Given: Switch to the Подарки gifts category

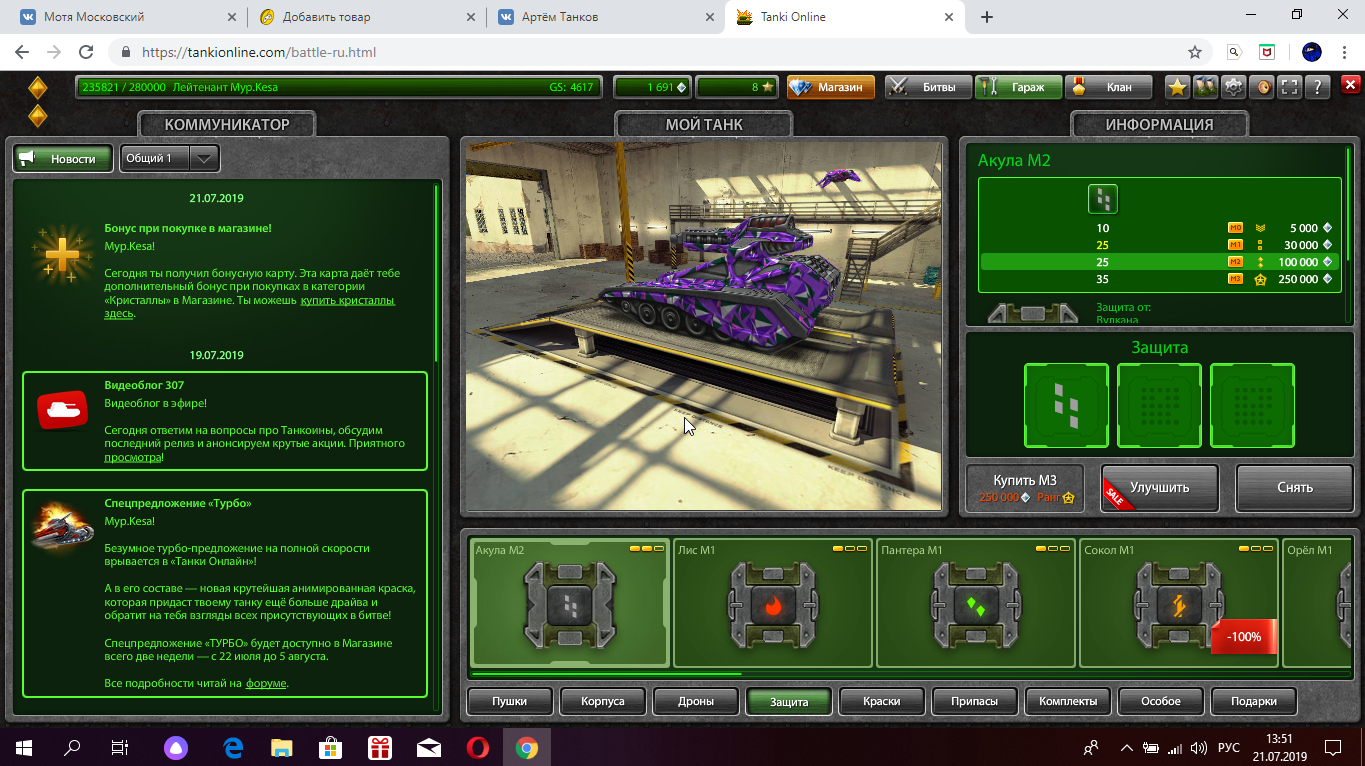Looking at the screenshot, I should 1254,701.
